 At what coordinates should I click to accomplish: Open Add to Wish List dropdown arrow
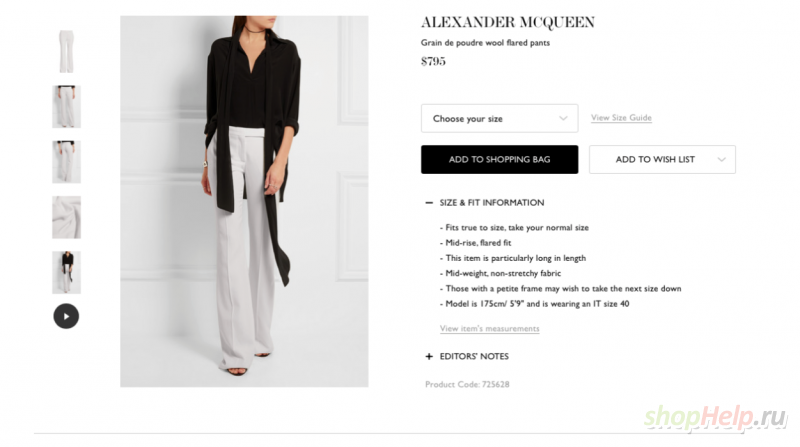tap(721, 159)
